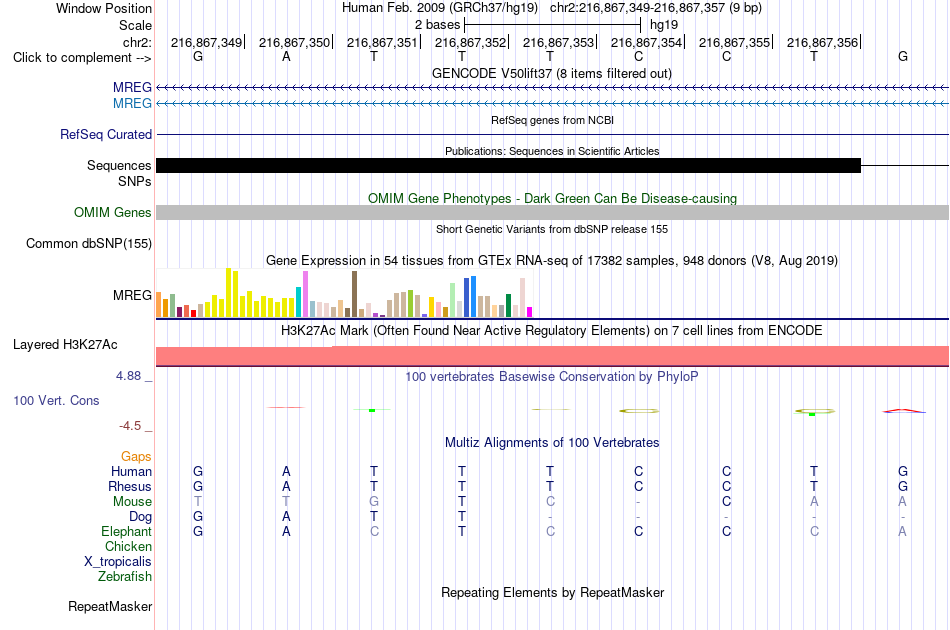Click the GTEx 'Gene Expression in 54 tissues' title
Image resolution: width=950 pixels, height=630 pixels.
[x=552, y=260]
